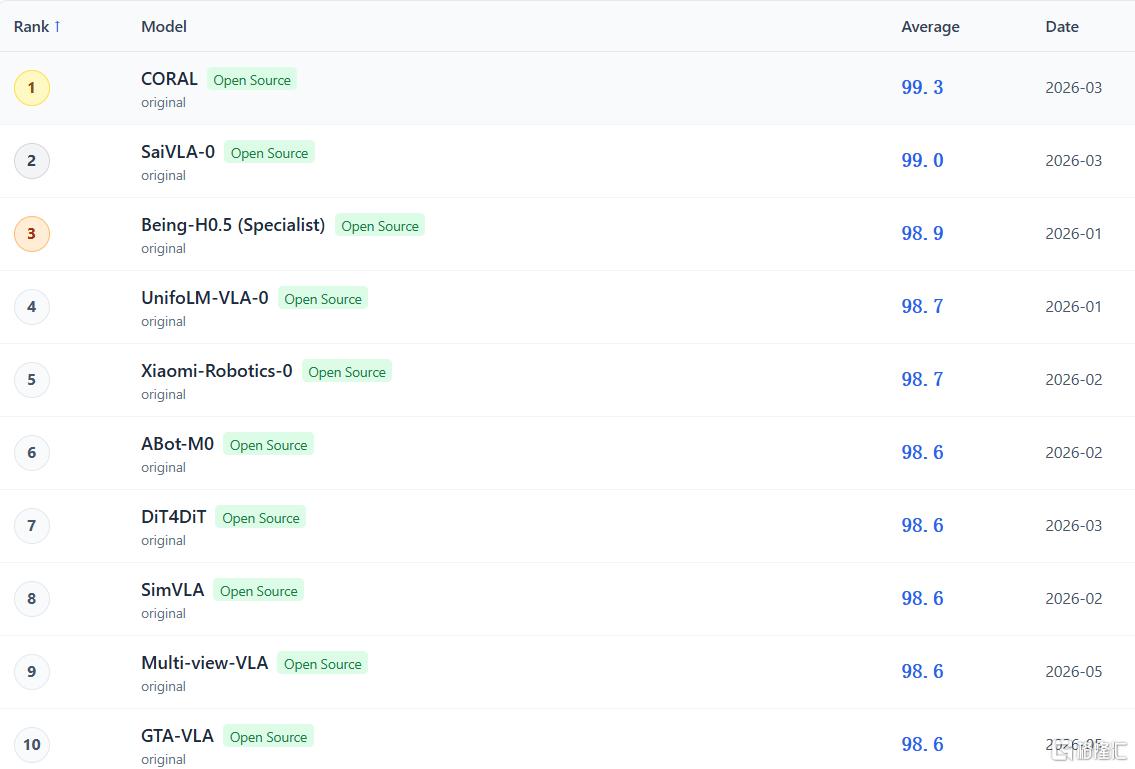Open the CORAL model entry

tap(169, 79)
